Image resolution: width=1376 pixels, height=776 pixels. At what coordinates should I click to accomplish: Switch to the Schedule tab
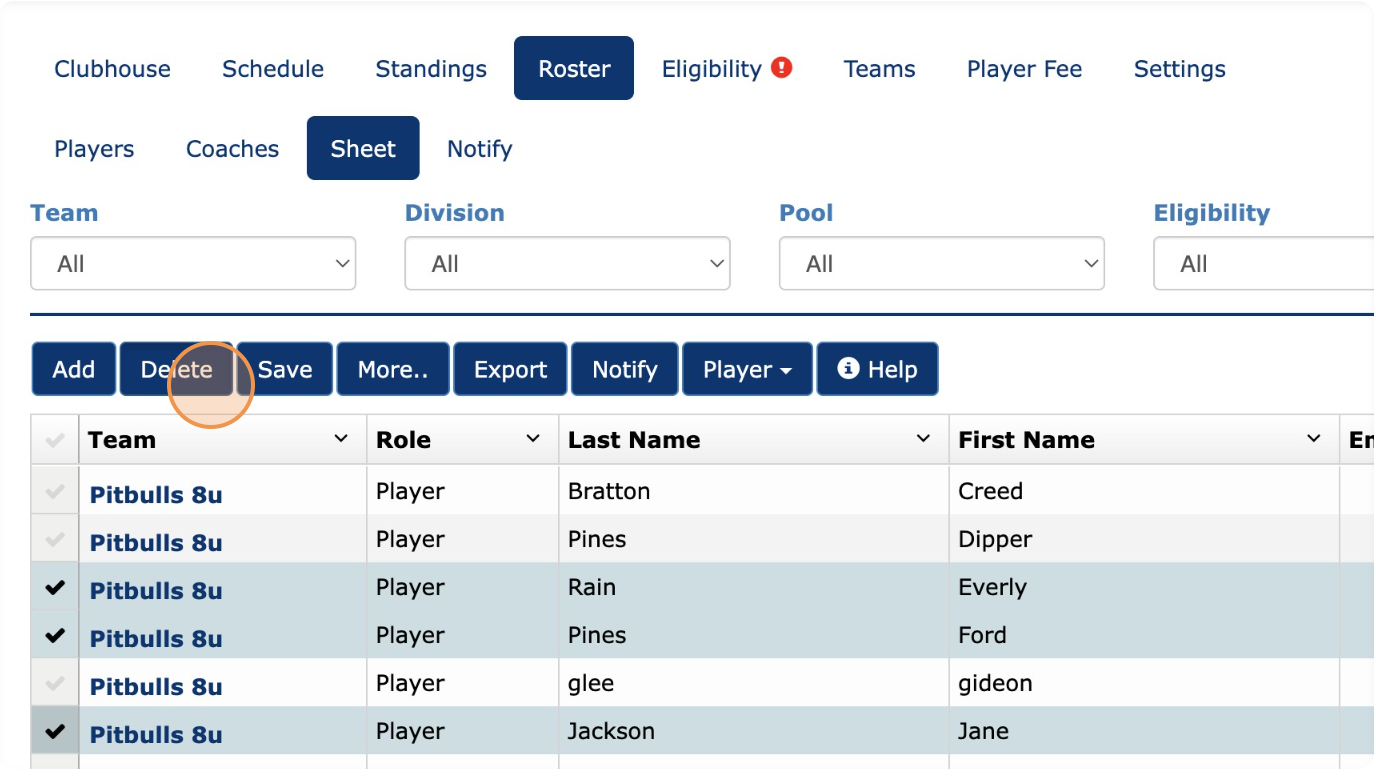click(273, 69)
